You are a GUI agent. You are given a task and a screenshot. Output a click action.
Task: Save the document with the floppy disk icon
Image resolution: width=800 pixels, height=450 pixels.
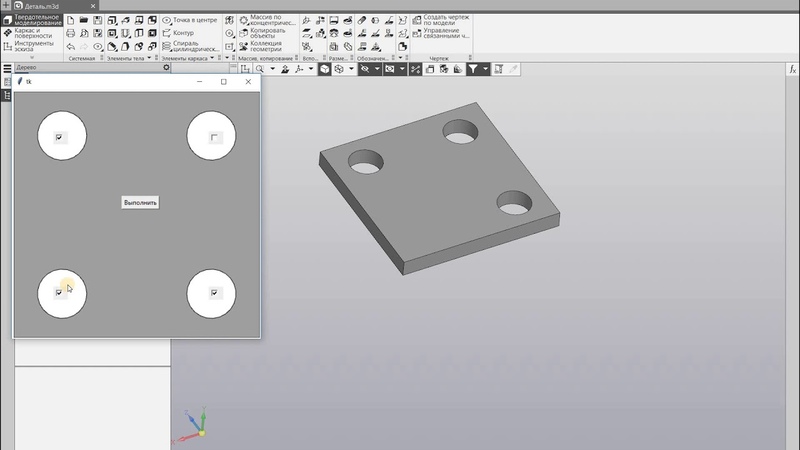pos(97,20)
